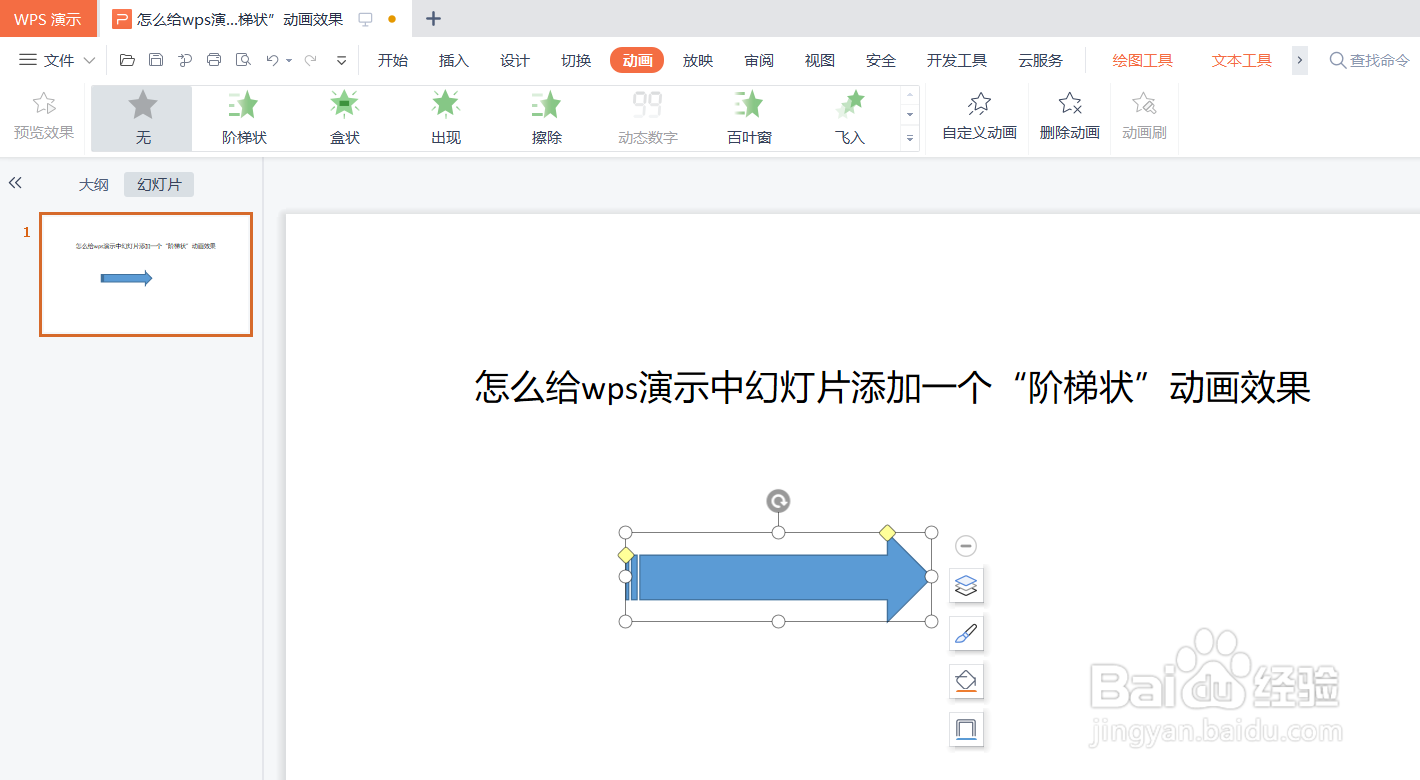Click the monitor display icon on document tab

coord(365,19)
